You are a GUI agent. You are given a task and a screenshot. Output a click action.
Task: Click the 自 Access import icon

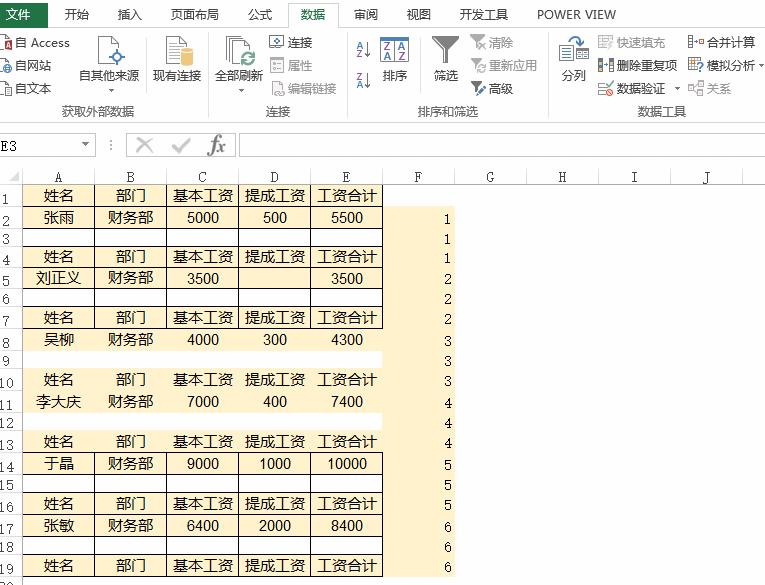pyautogui.click(x=7, y=43)
